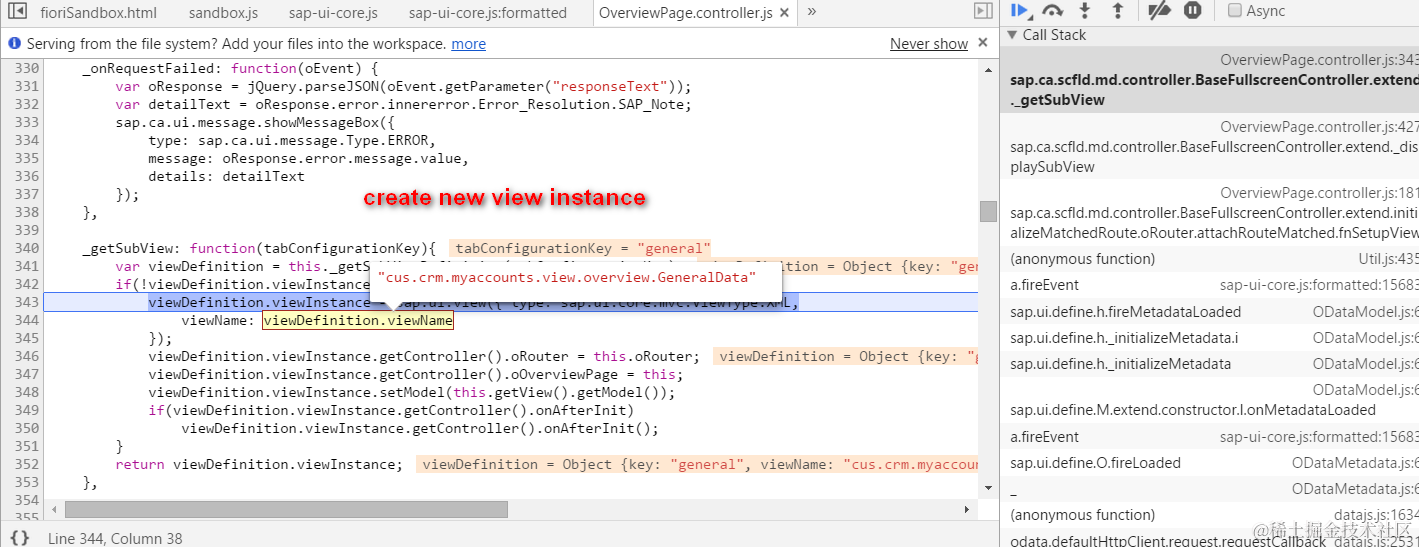This screenshot has width=1419, height=547.
Task: Toggle the debugger sidebar icon
Action: [x=983, y=11]
